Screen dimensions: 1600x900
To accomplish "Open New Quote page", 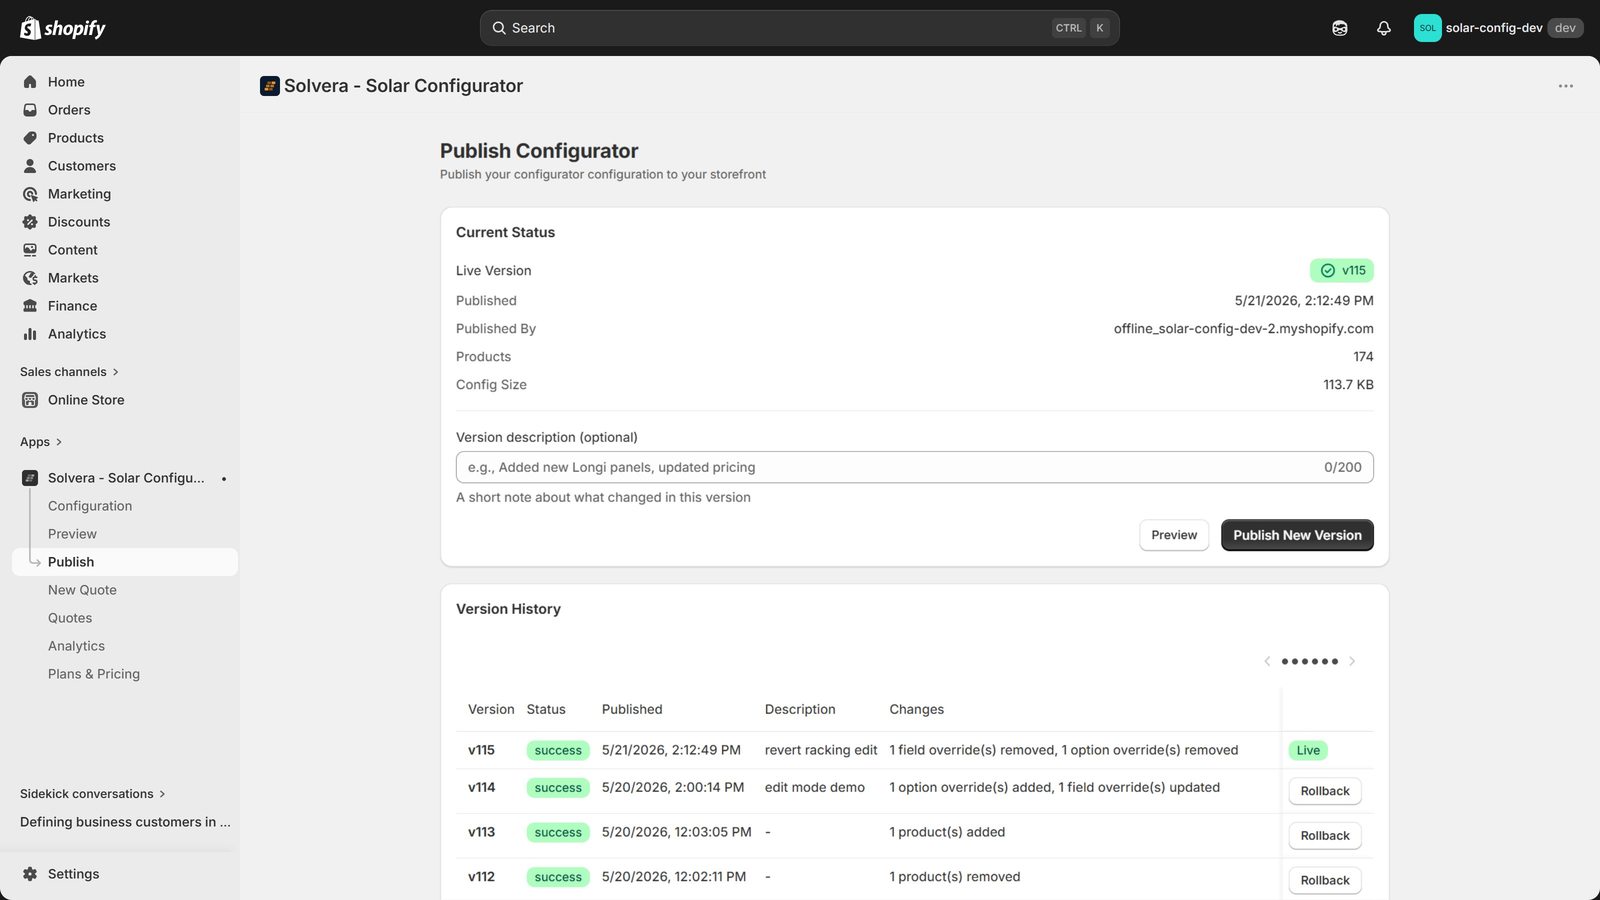I will click(82, 590).
